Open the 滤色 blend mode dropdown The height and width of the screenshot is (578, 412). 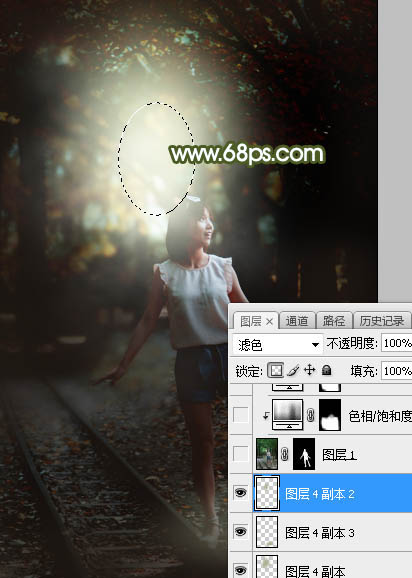click(x=277, y=345)
